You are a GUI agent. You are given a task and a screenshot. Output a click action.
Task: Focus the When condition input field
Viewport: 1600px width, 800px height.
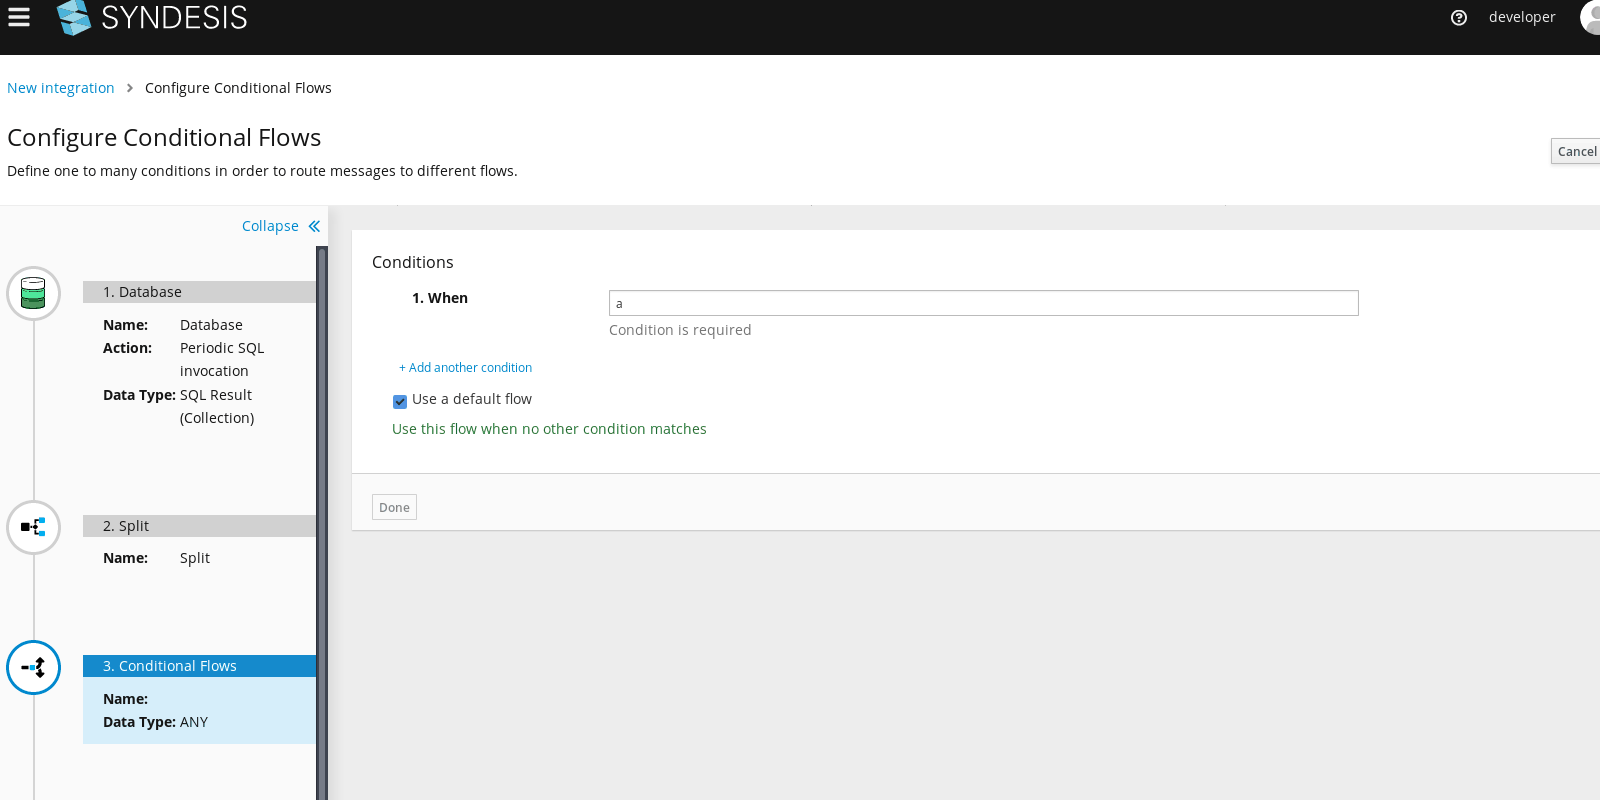[x=983, y=303]
